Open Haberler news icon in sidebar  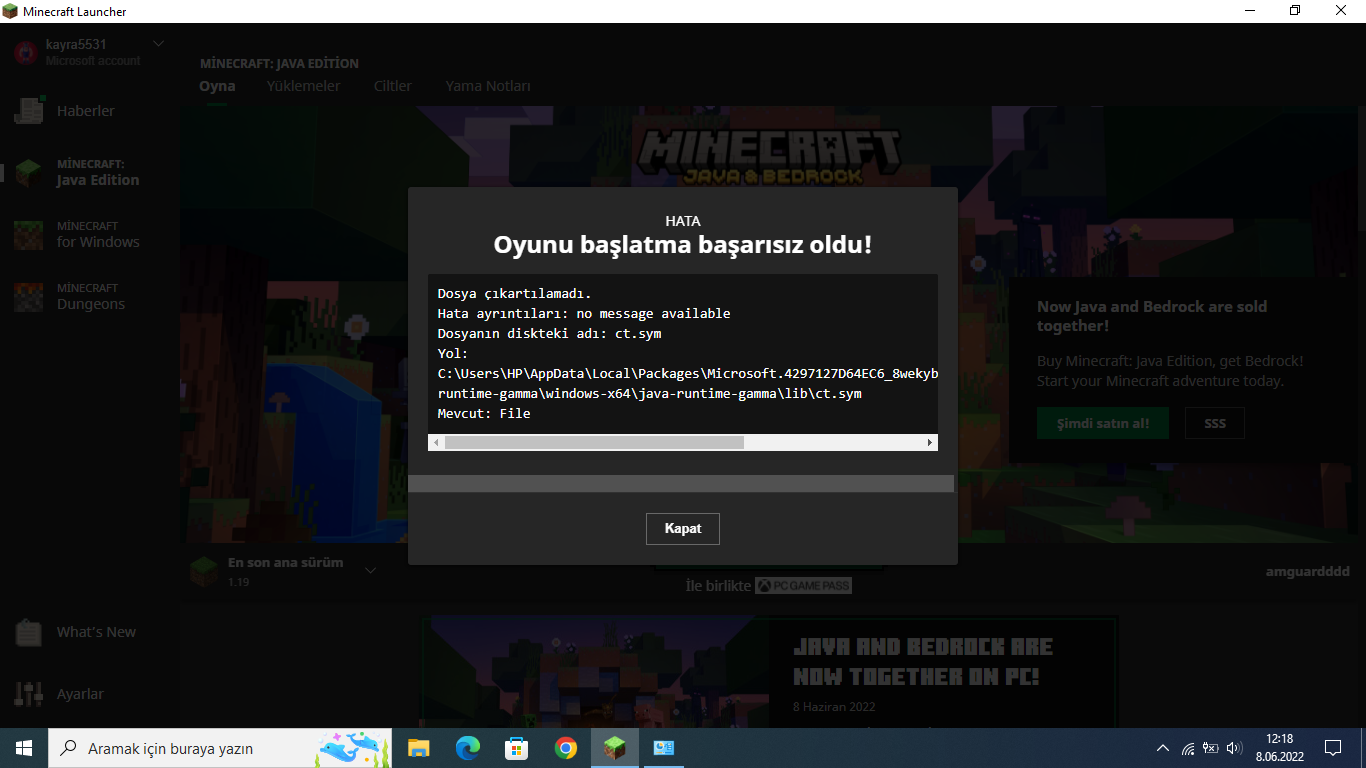coord(28,111)
